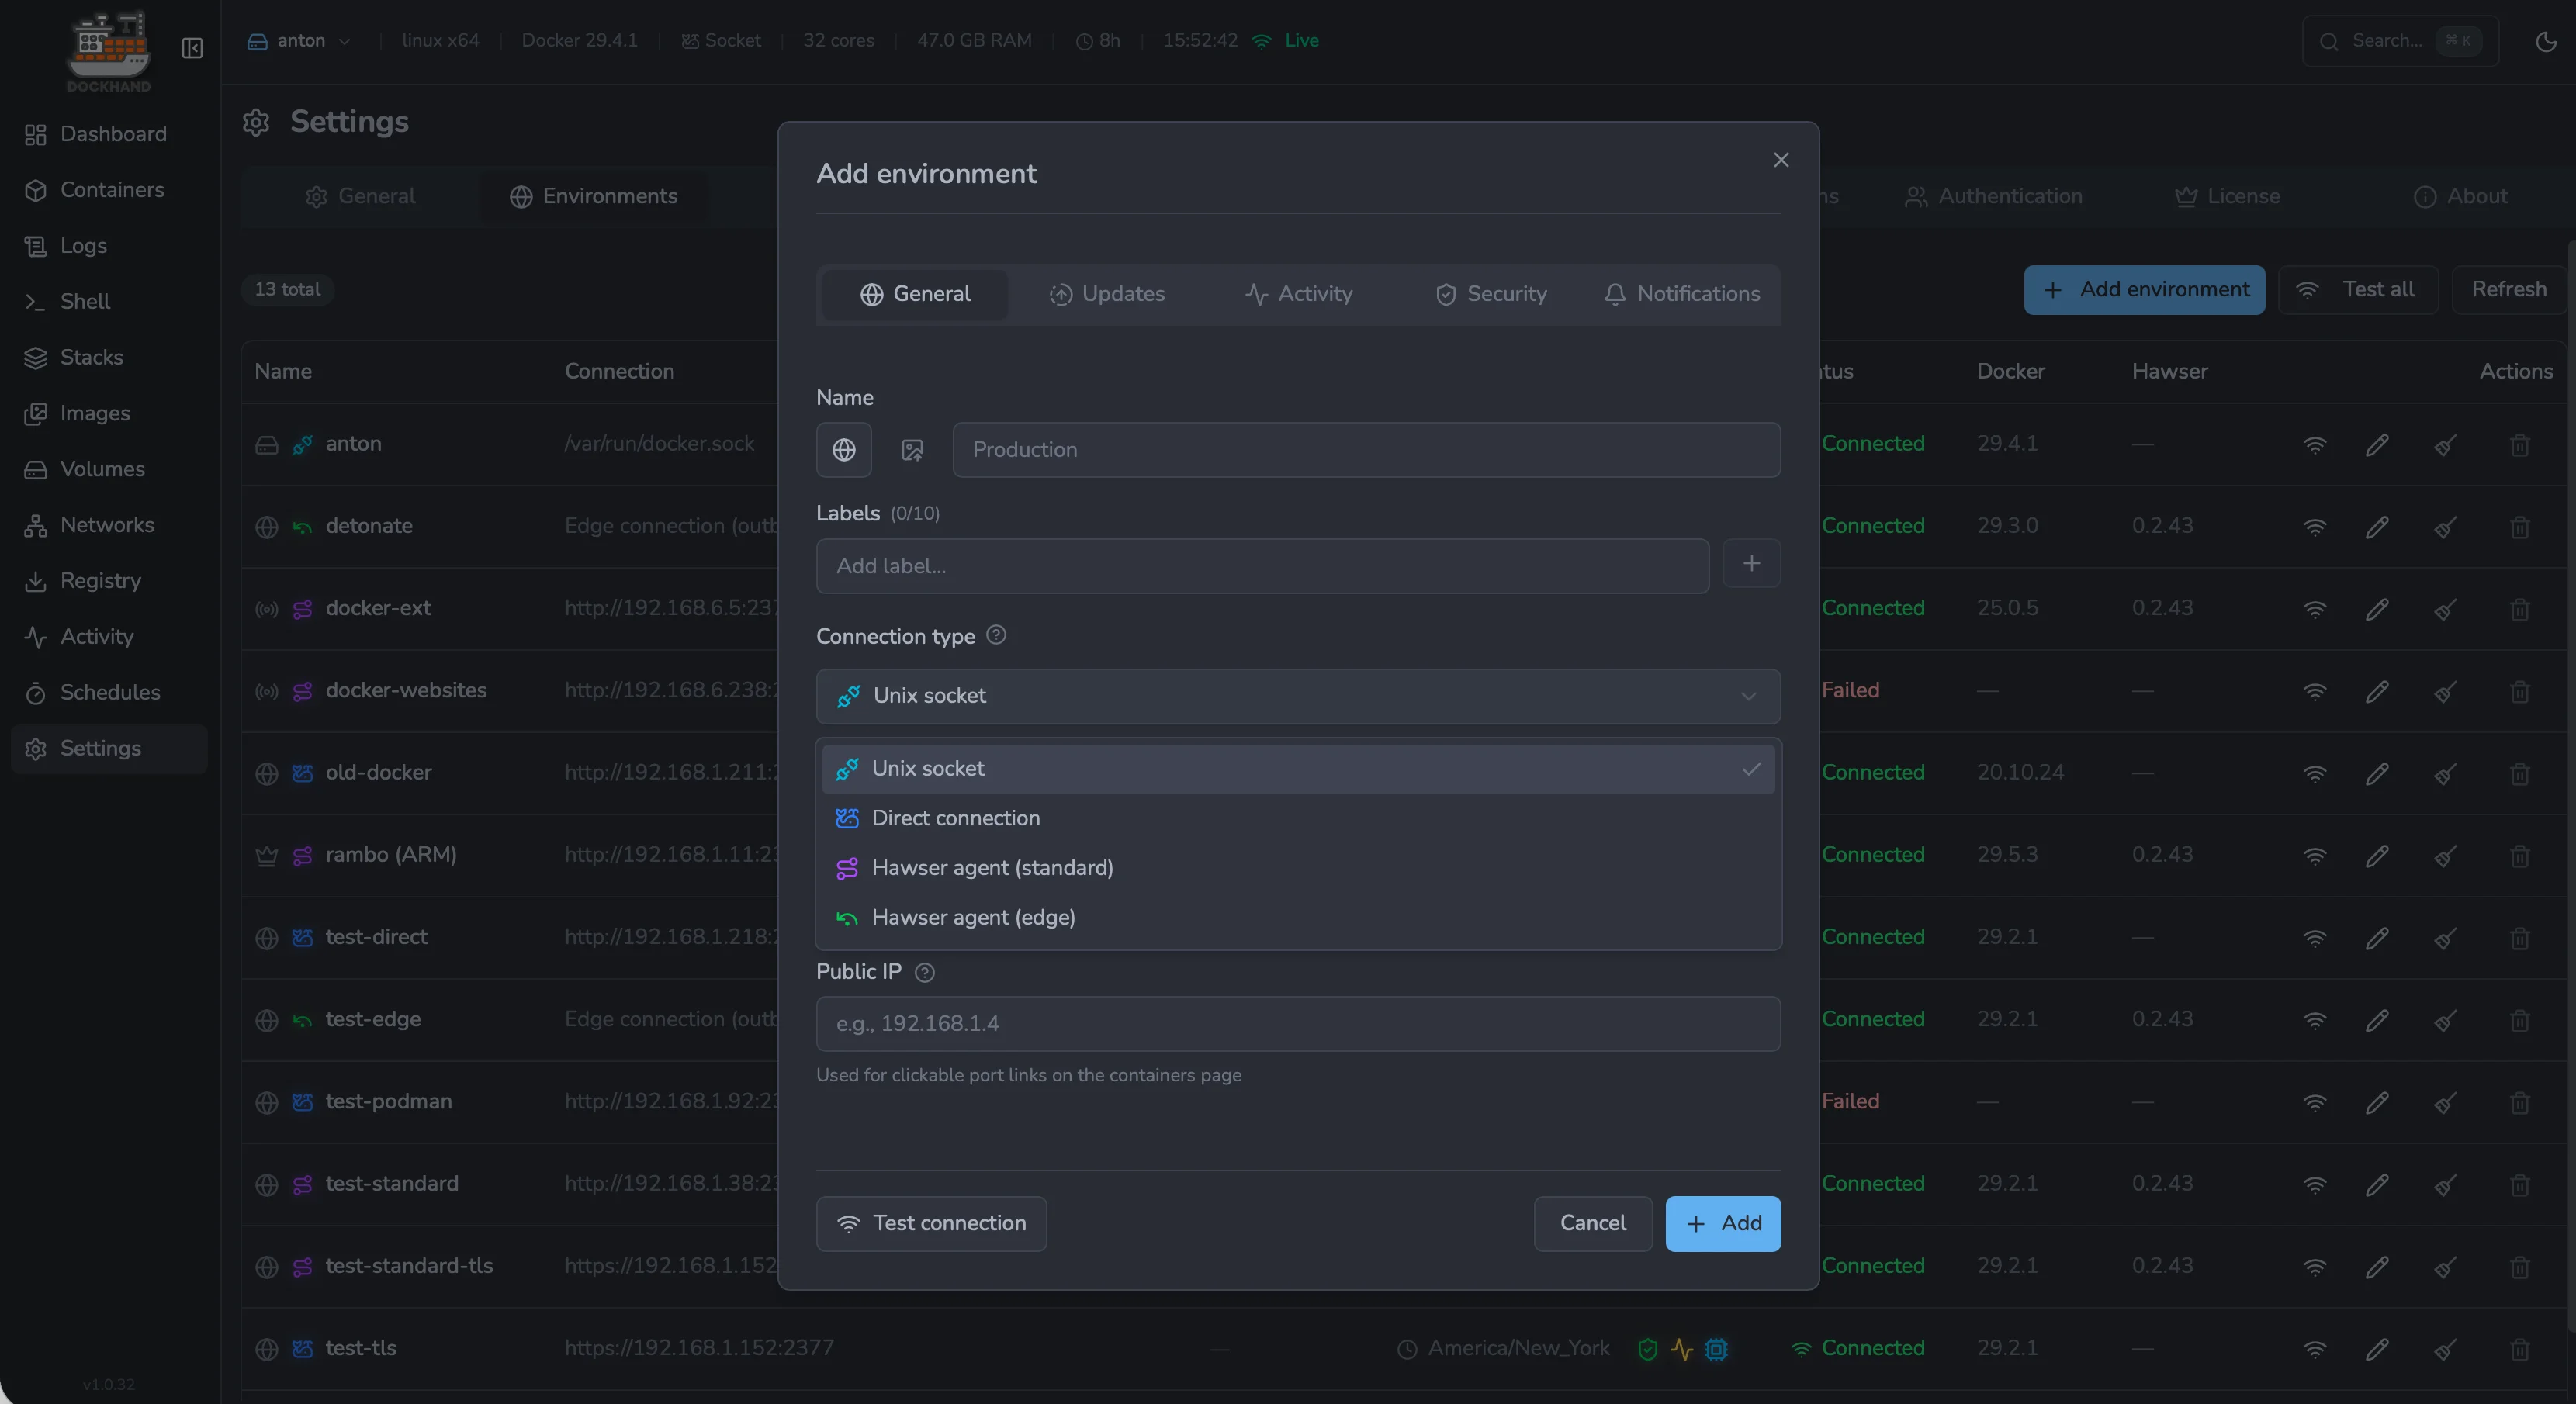Click the globe icon picker beside Name
This screenshot has height=1404, width=2576.
point(844,450)
